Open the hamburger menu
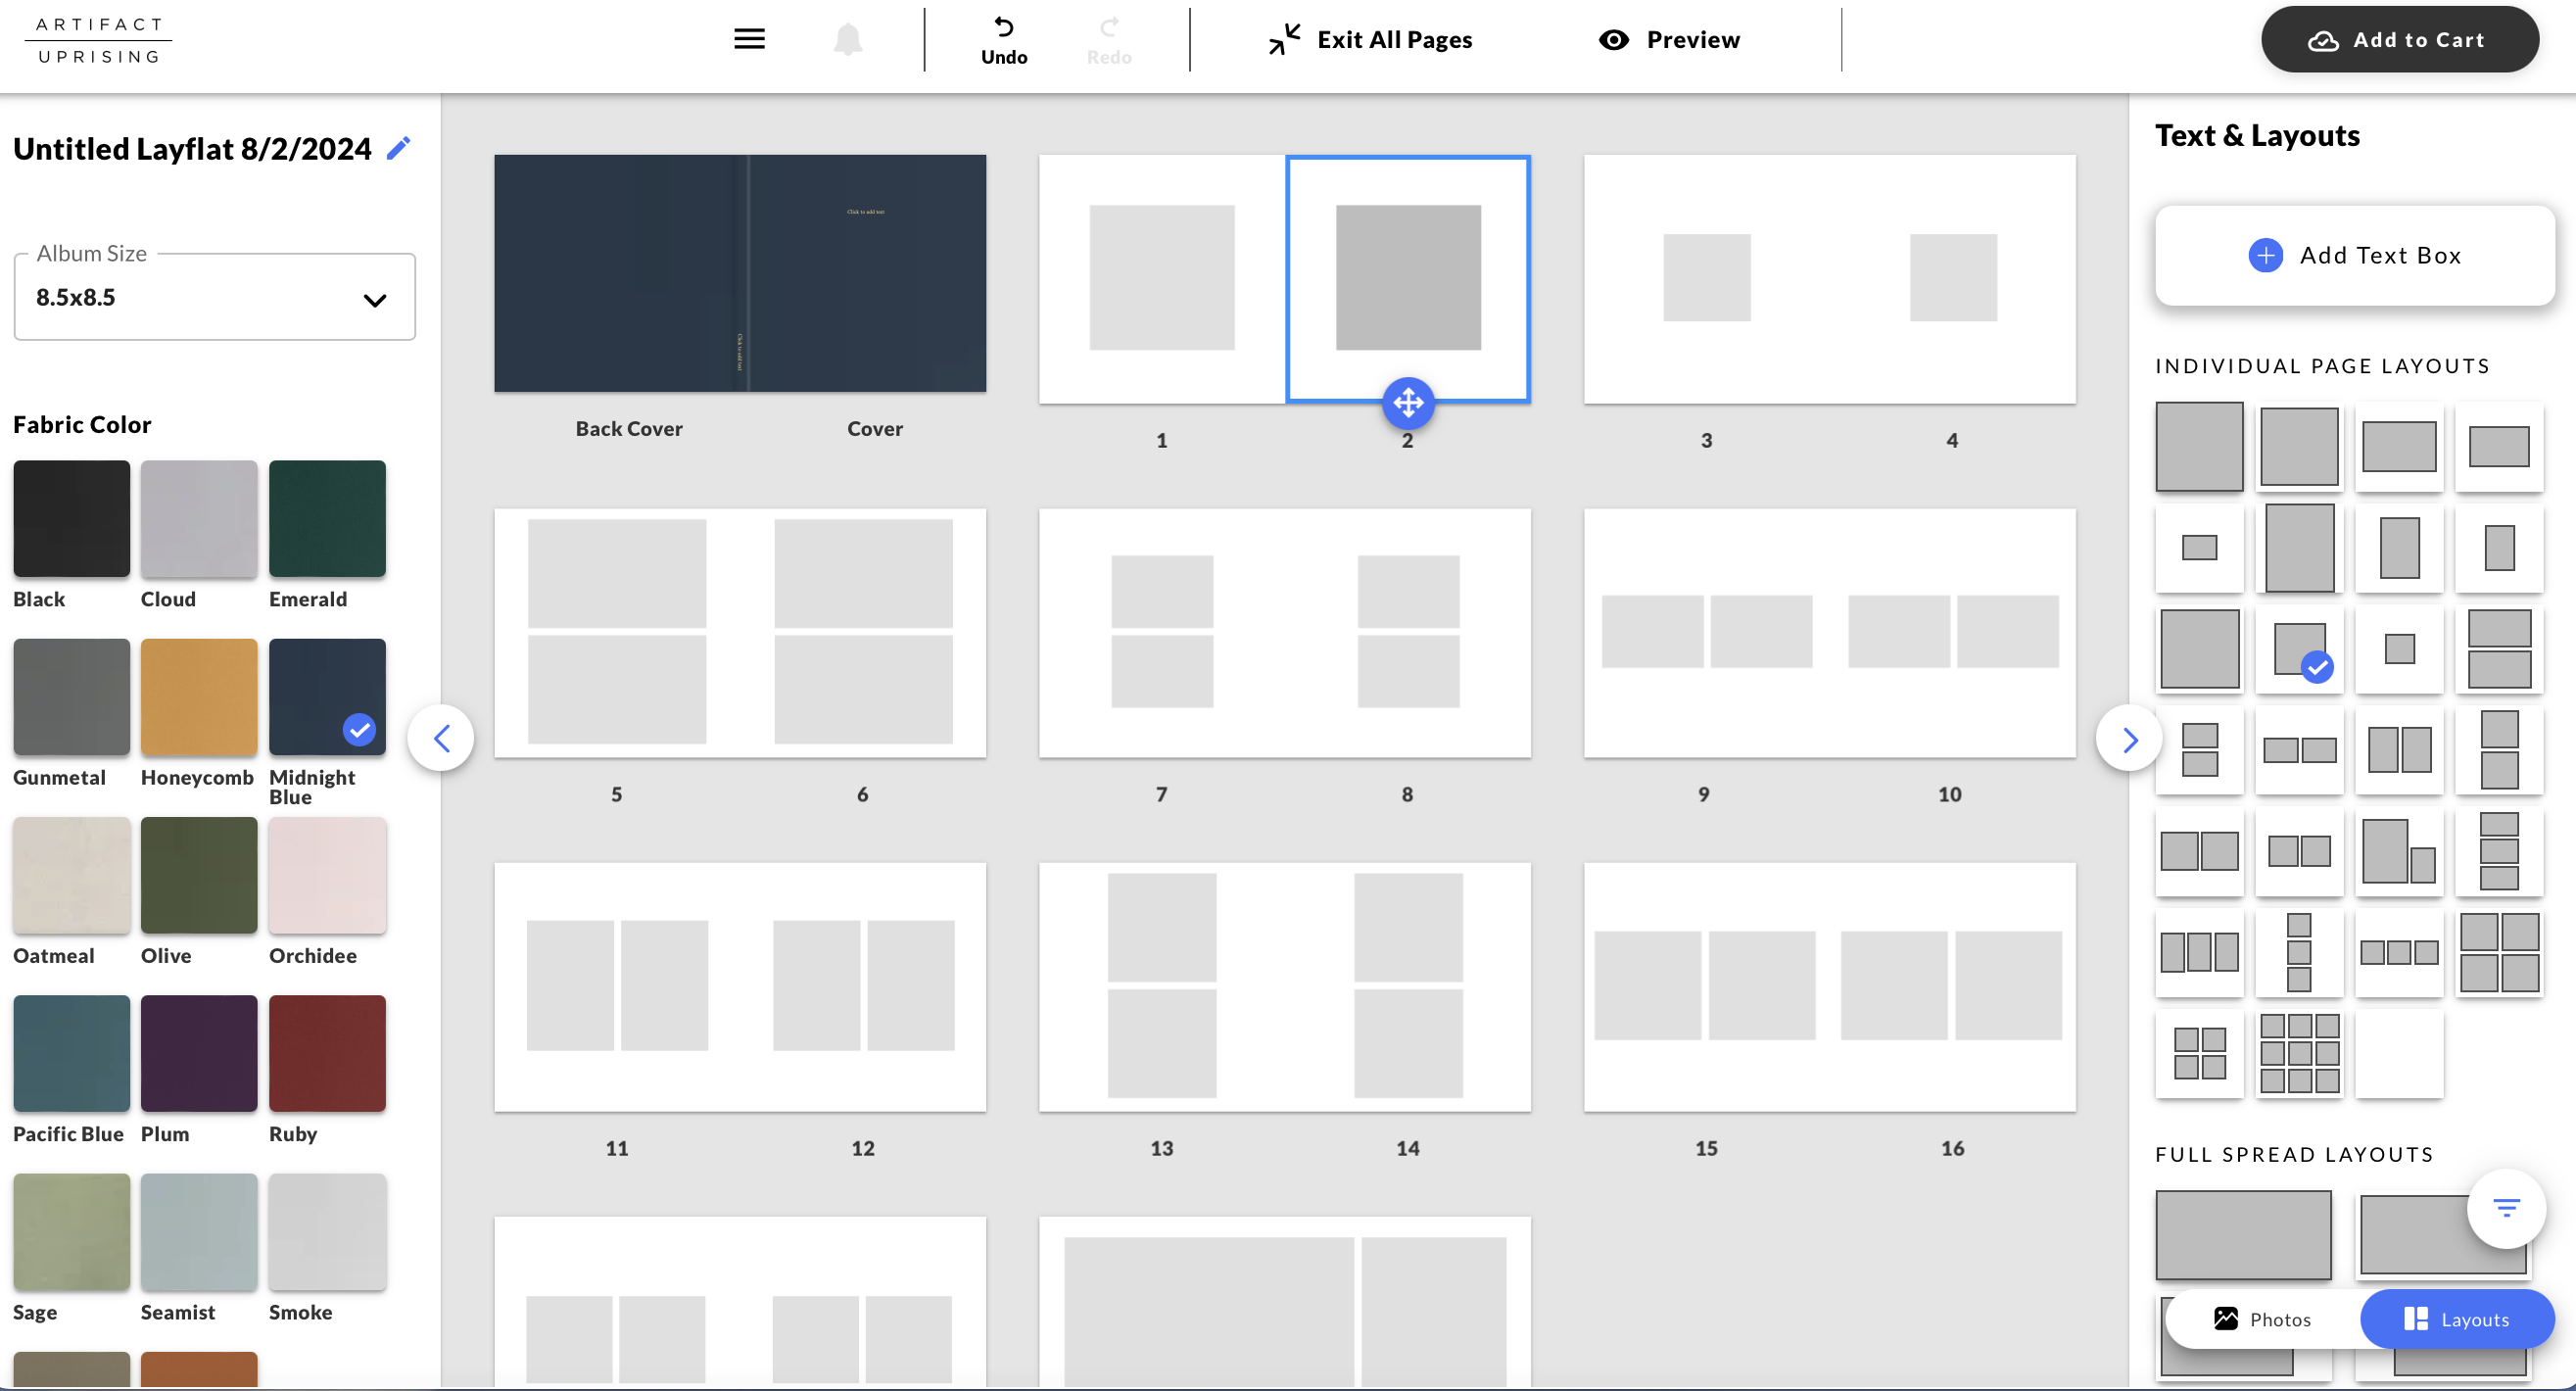 [749, 39]
